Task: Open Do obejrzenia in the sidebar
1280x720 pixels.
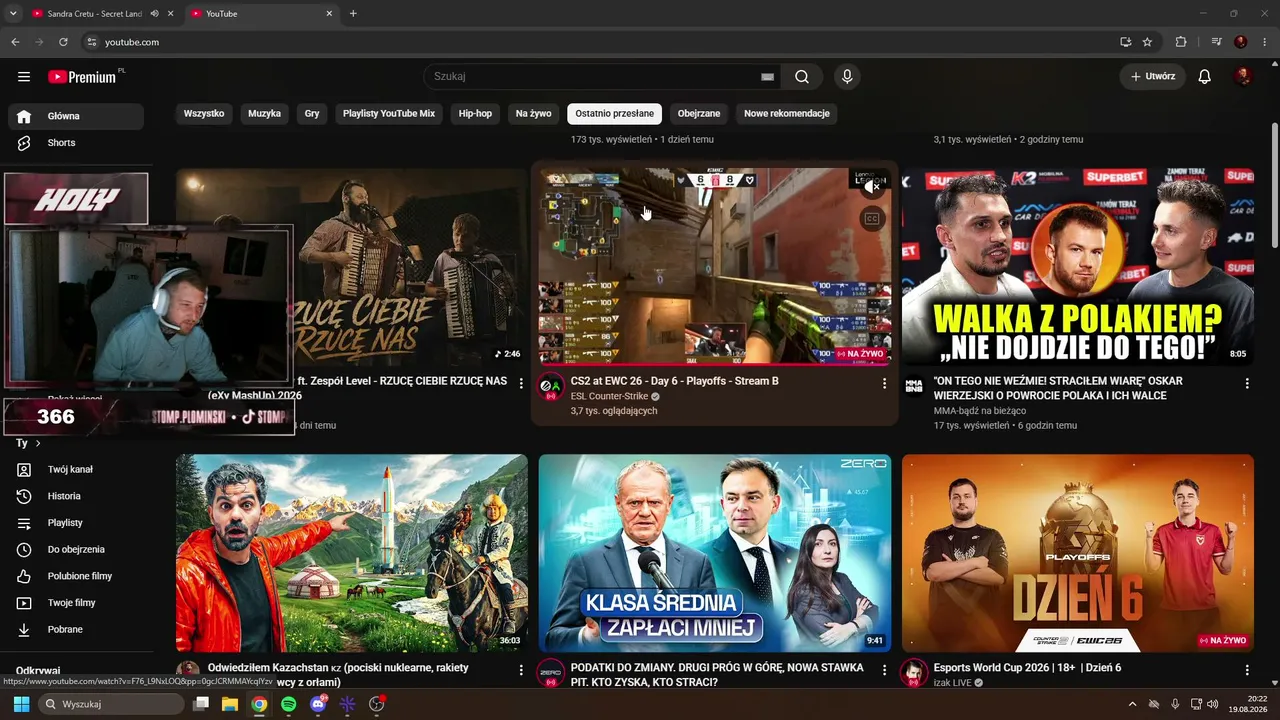Action: tap(76, 549)
